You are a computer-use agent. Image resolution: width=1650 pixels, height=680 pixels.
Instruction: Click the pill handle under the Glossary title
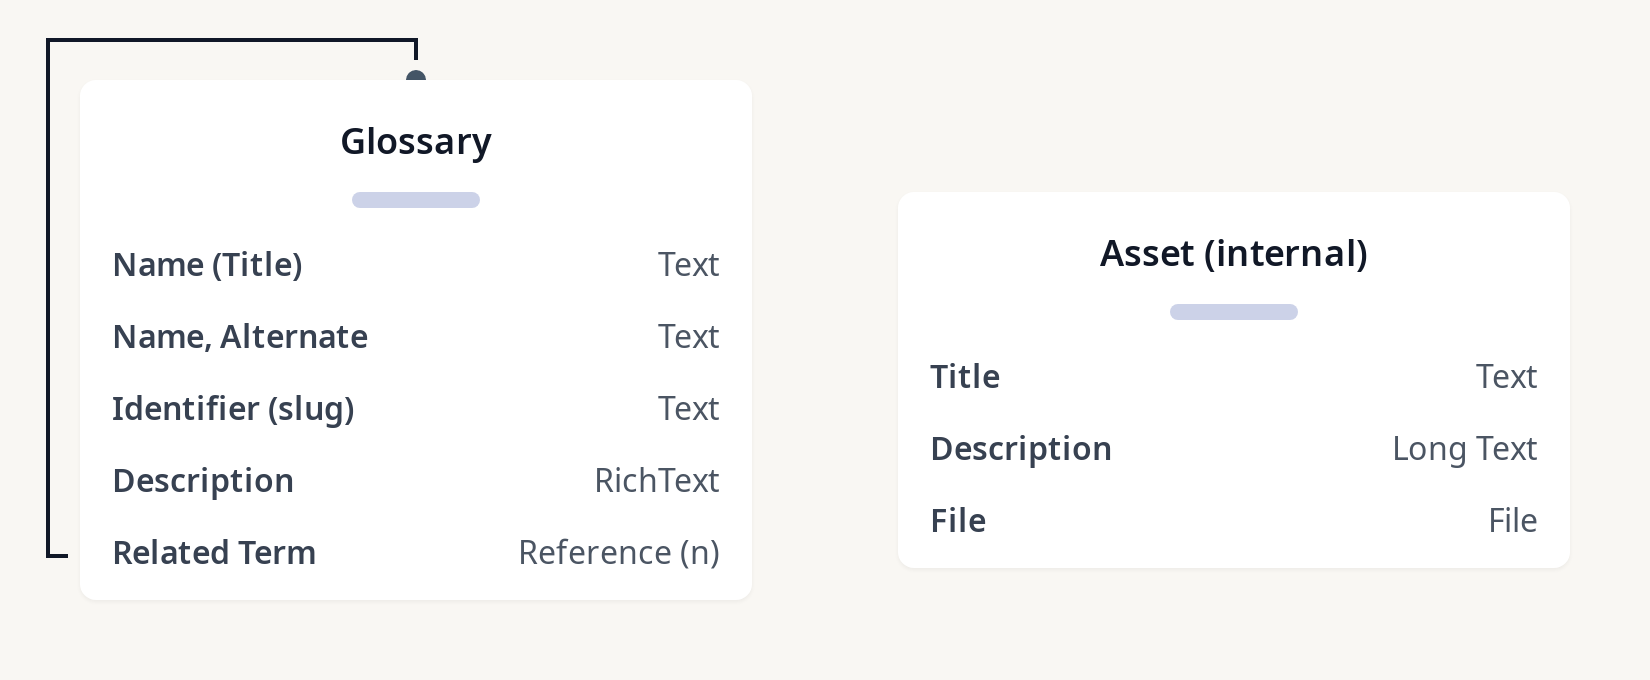point(416,200)
